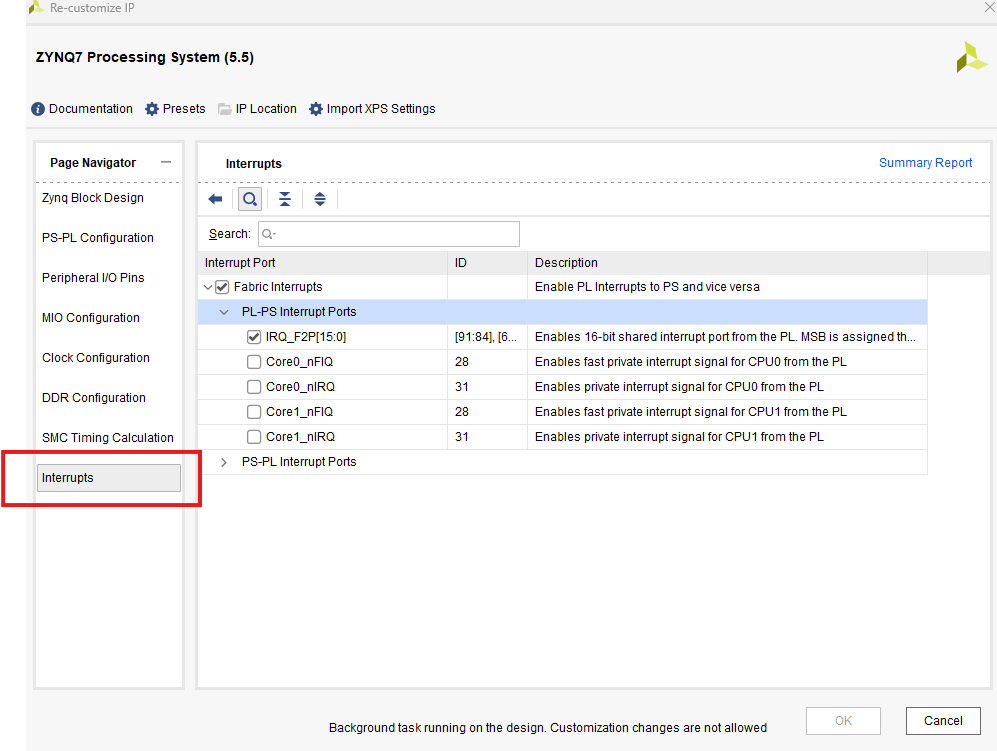
Task: Open Zynq Block Design page
Action: [93, 198]
